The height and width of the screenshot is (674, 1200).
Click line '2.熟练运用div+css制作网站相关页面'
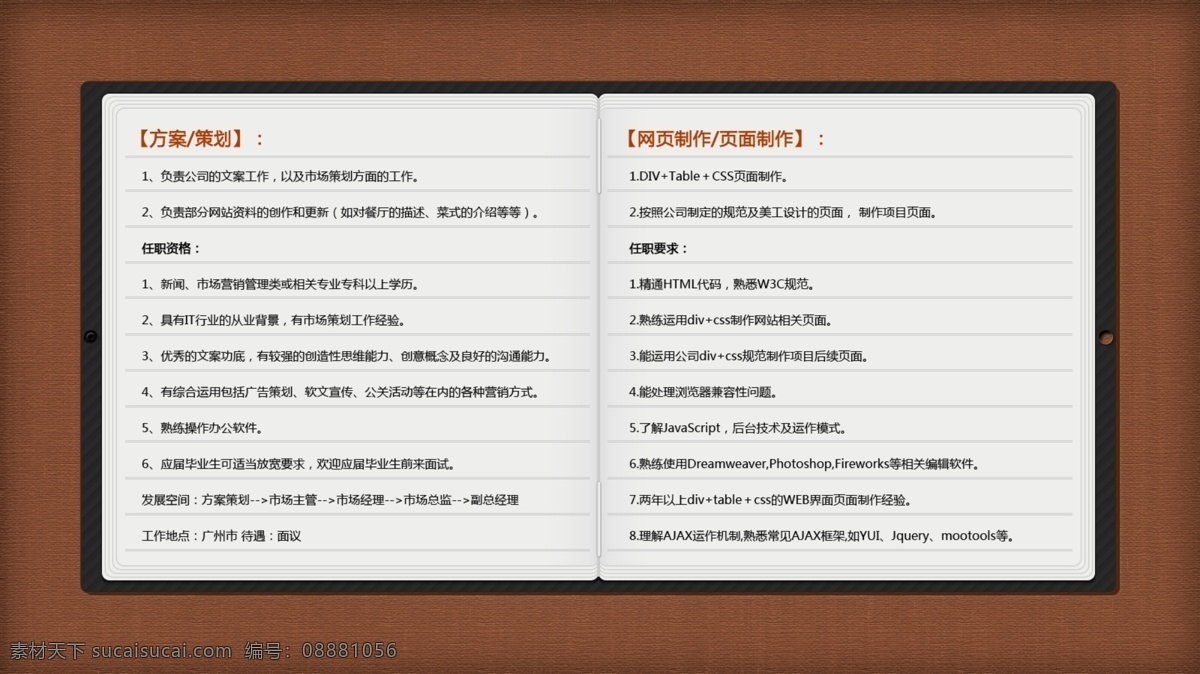click(731, 320)
